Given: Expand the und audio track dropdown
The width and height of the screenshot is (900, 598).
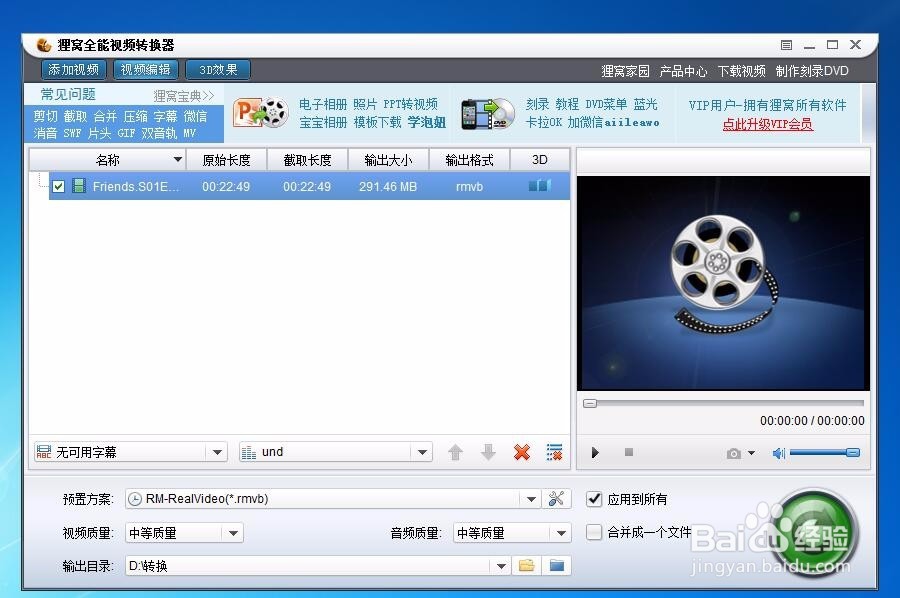Looking at the screenshot, I should pyautogui.click(x=422, y=452).
